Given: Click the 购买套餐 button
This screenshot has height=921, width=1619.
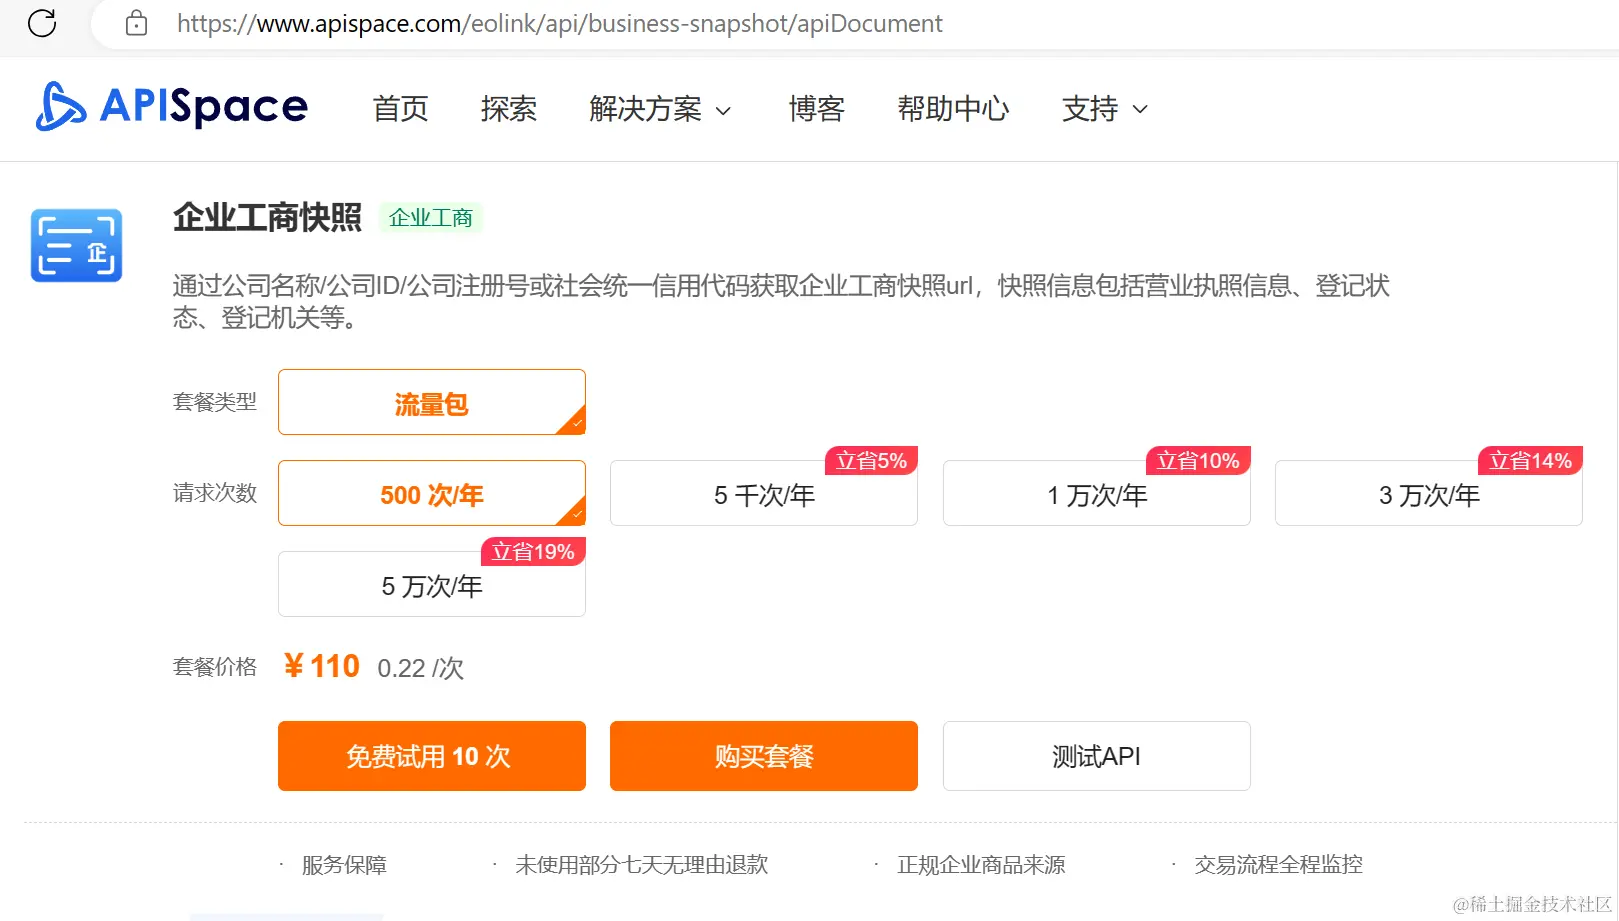Looking at the screenshot, I should (x=764, y=756).
